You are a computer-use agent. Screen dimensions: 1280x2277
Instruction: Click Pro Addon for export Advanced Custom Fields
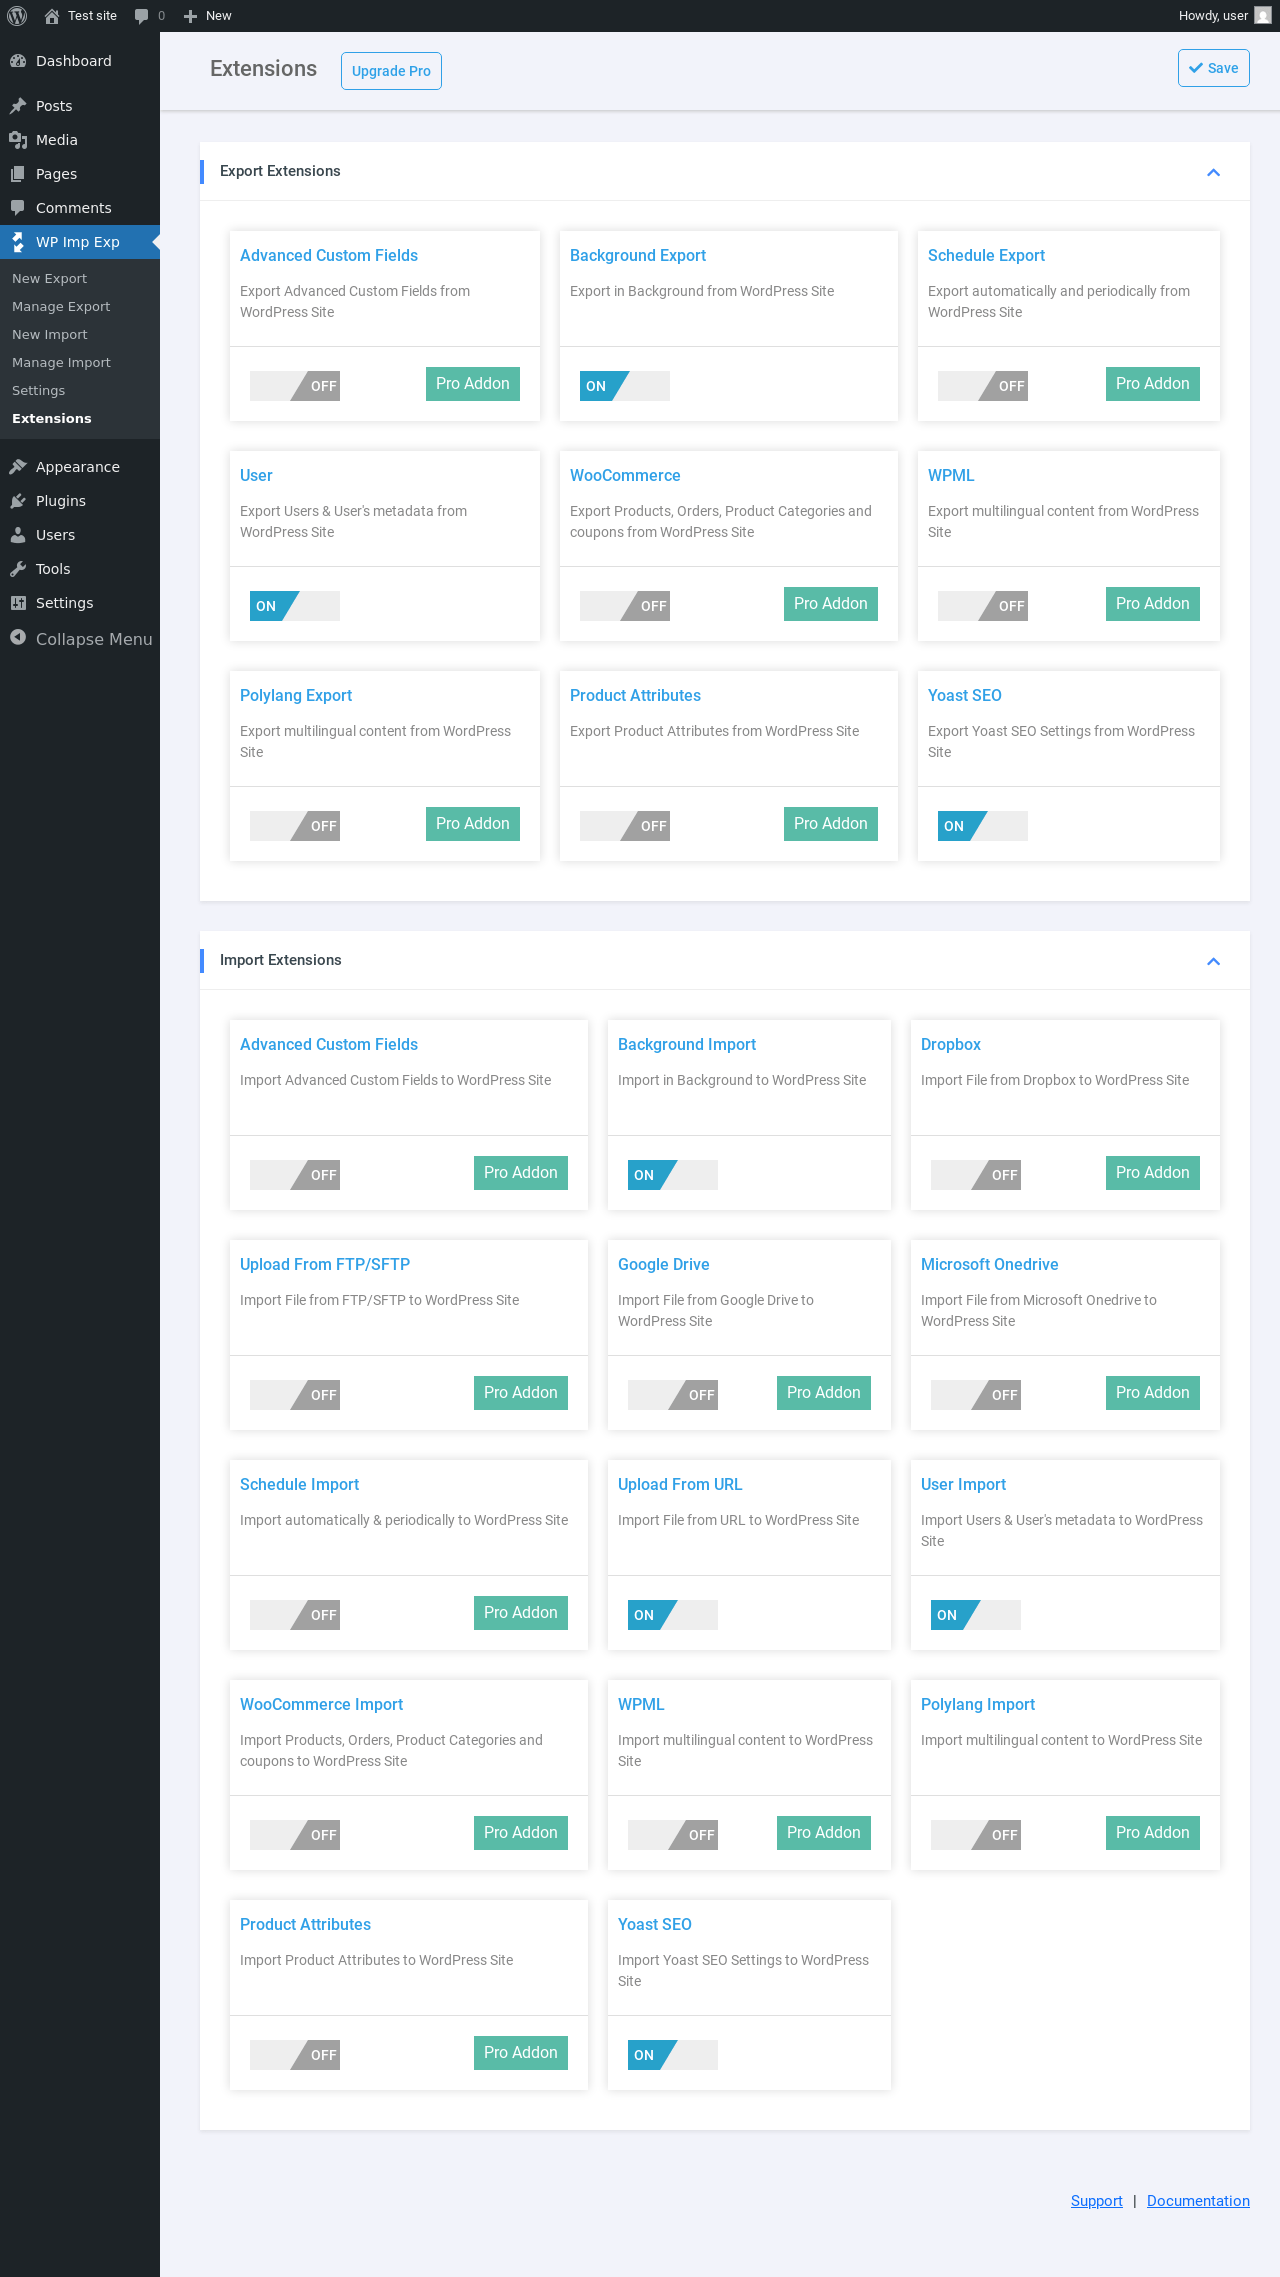click(x=473, y=384)
